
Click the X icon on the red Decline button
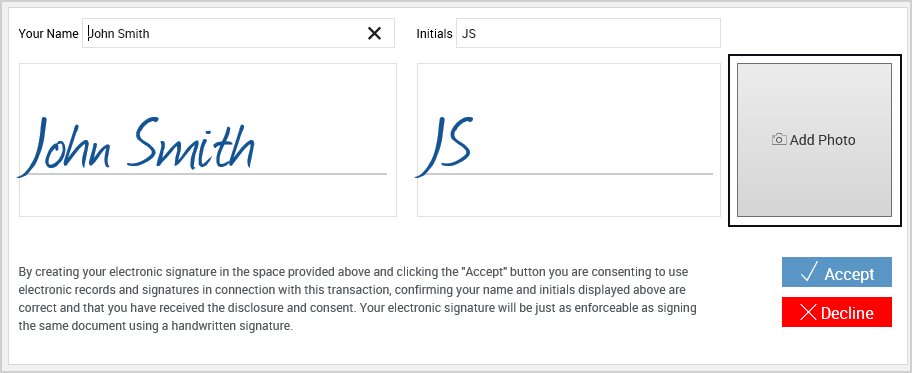tap(808, 312)
